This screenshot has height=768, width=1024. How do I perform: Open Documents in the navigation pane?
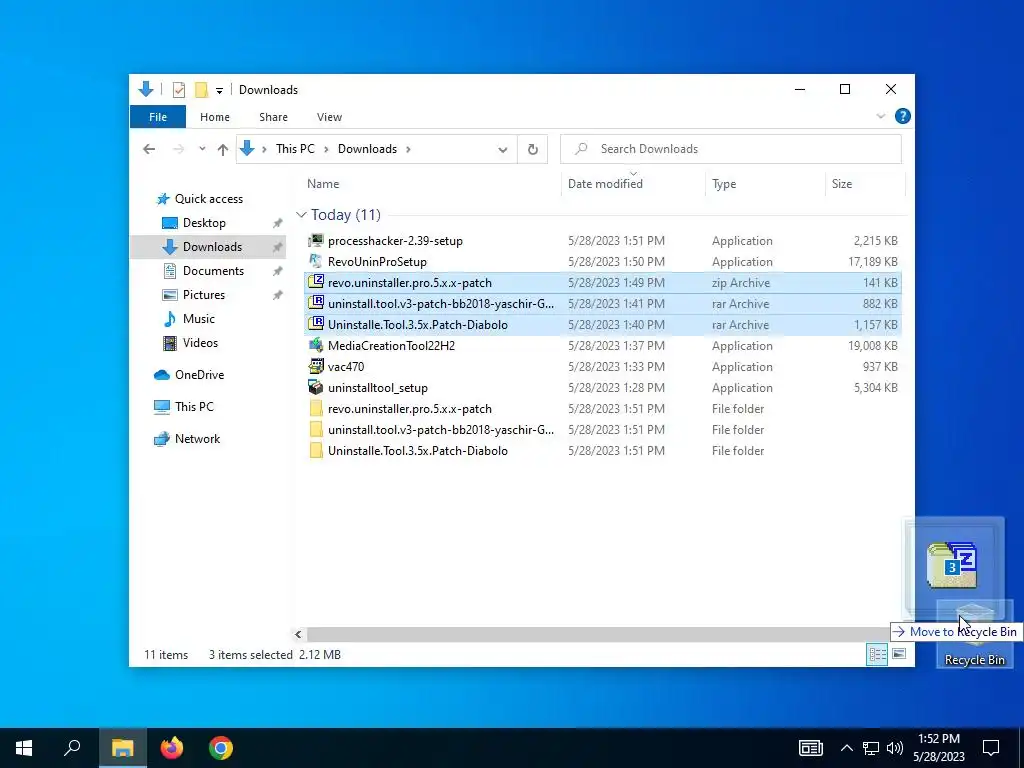click(x=213, y=270)
